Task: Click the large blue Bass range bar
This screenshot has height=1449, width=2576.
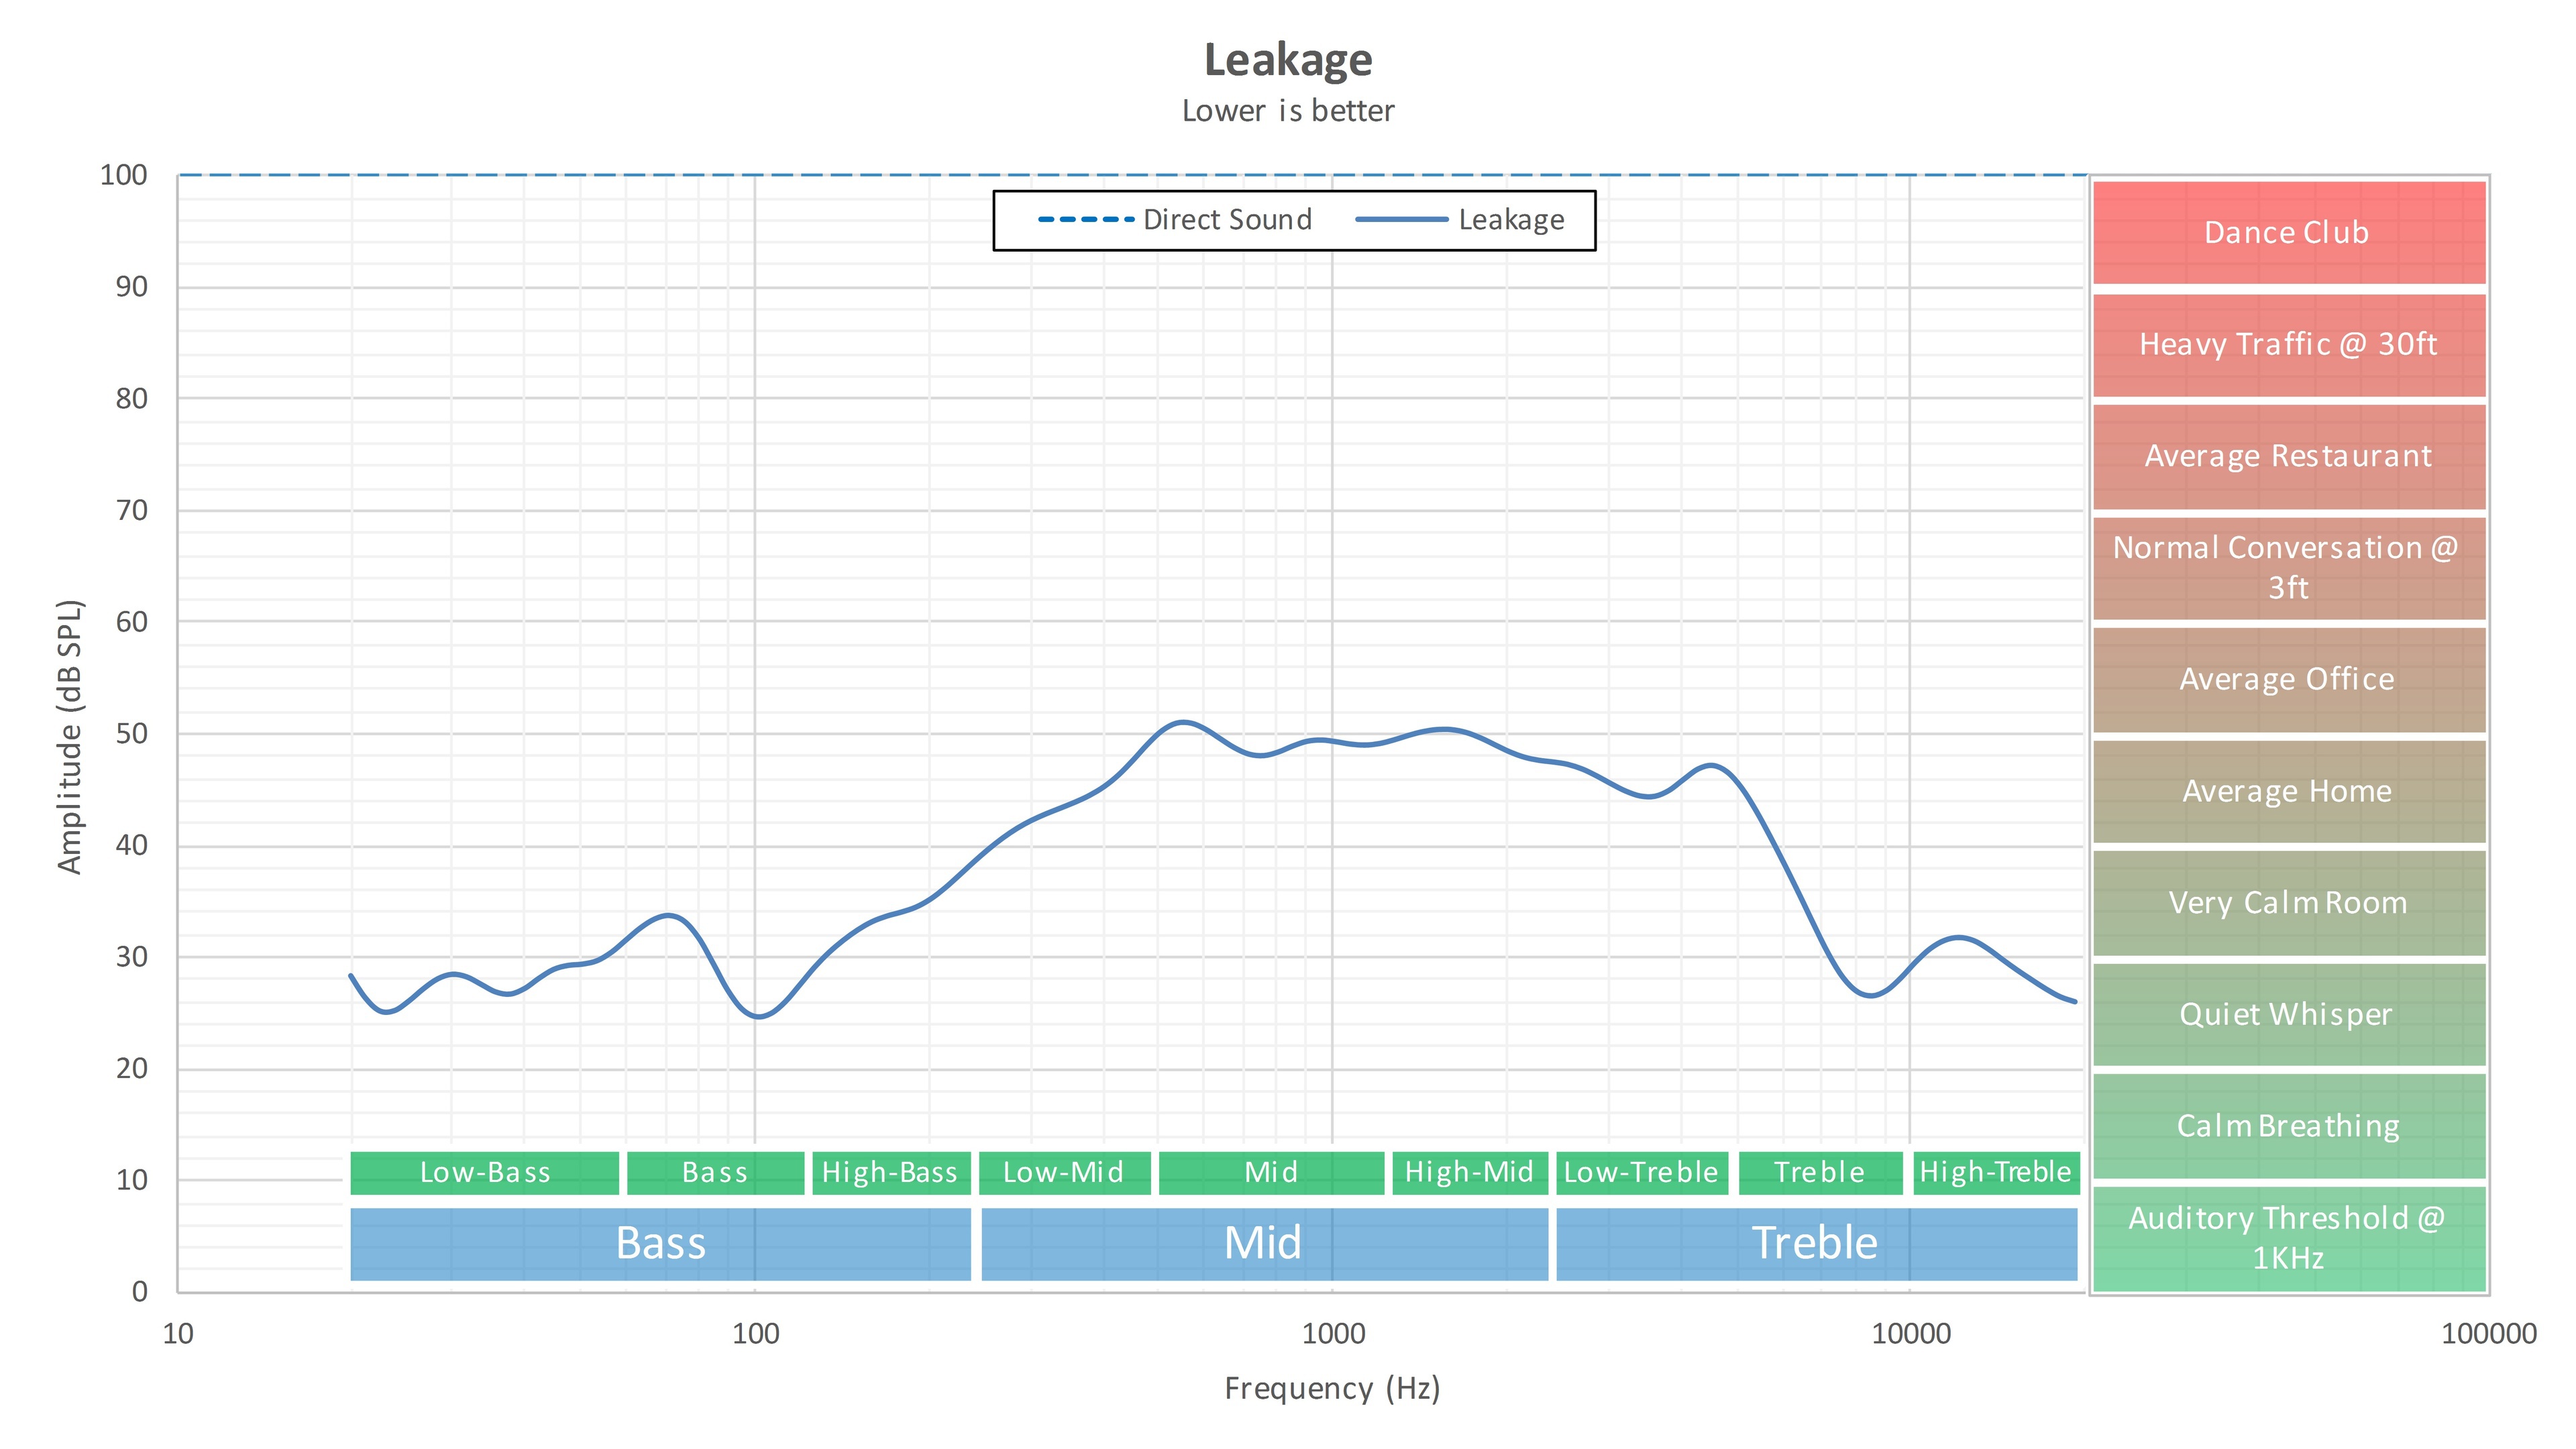Action: 660,1244
